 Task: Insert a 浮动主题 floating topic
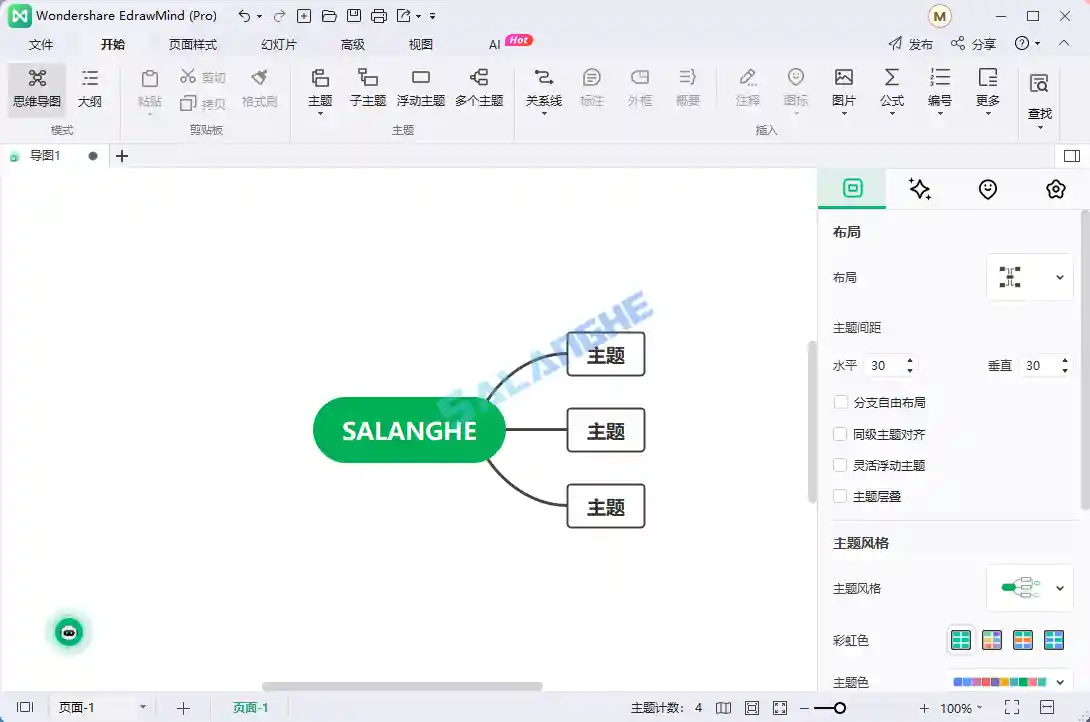click(419, 90)
